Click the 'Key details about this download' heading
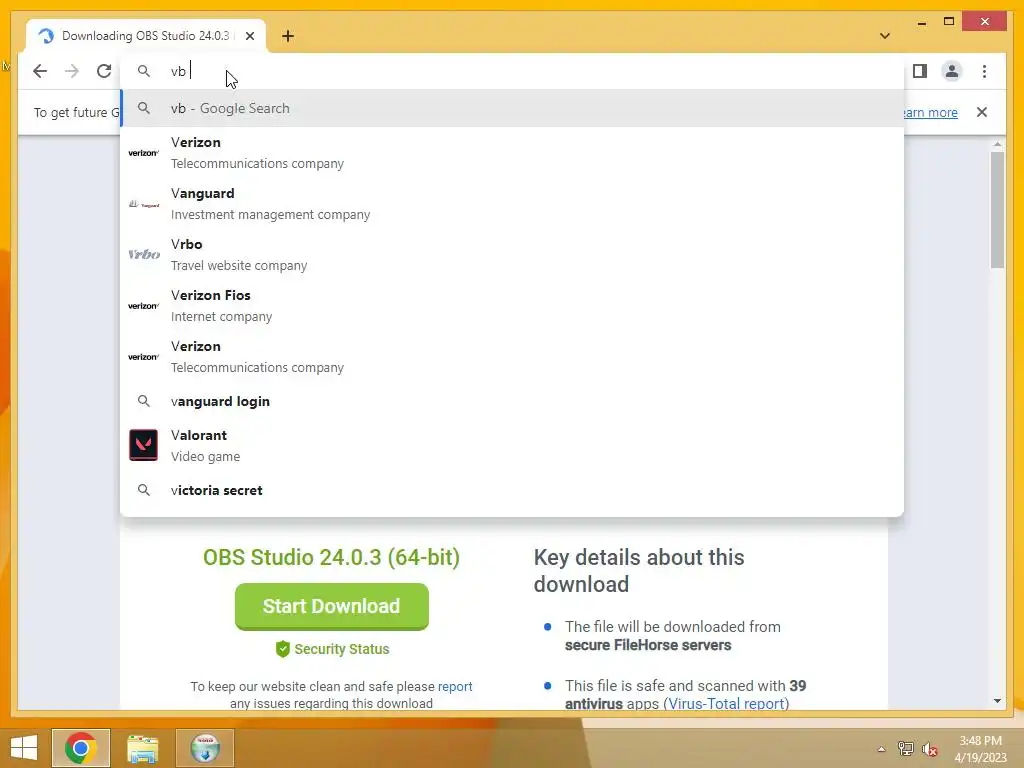Viewport: 1024px width, 768px height. coord(639,571)
